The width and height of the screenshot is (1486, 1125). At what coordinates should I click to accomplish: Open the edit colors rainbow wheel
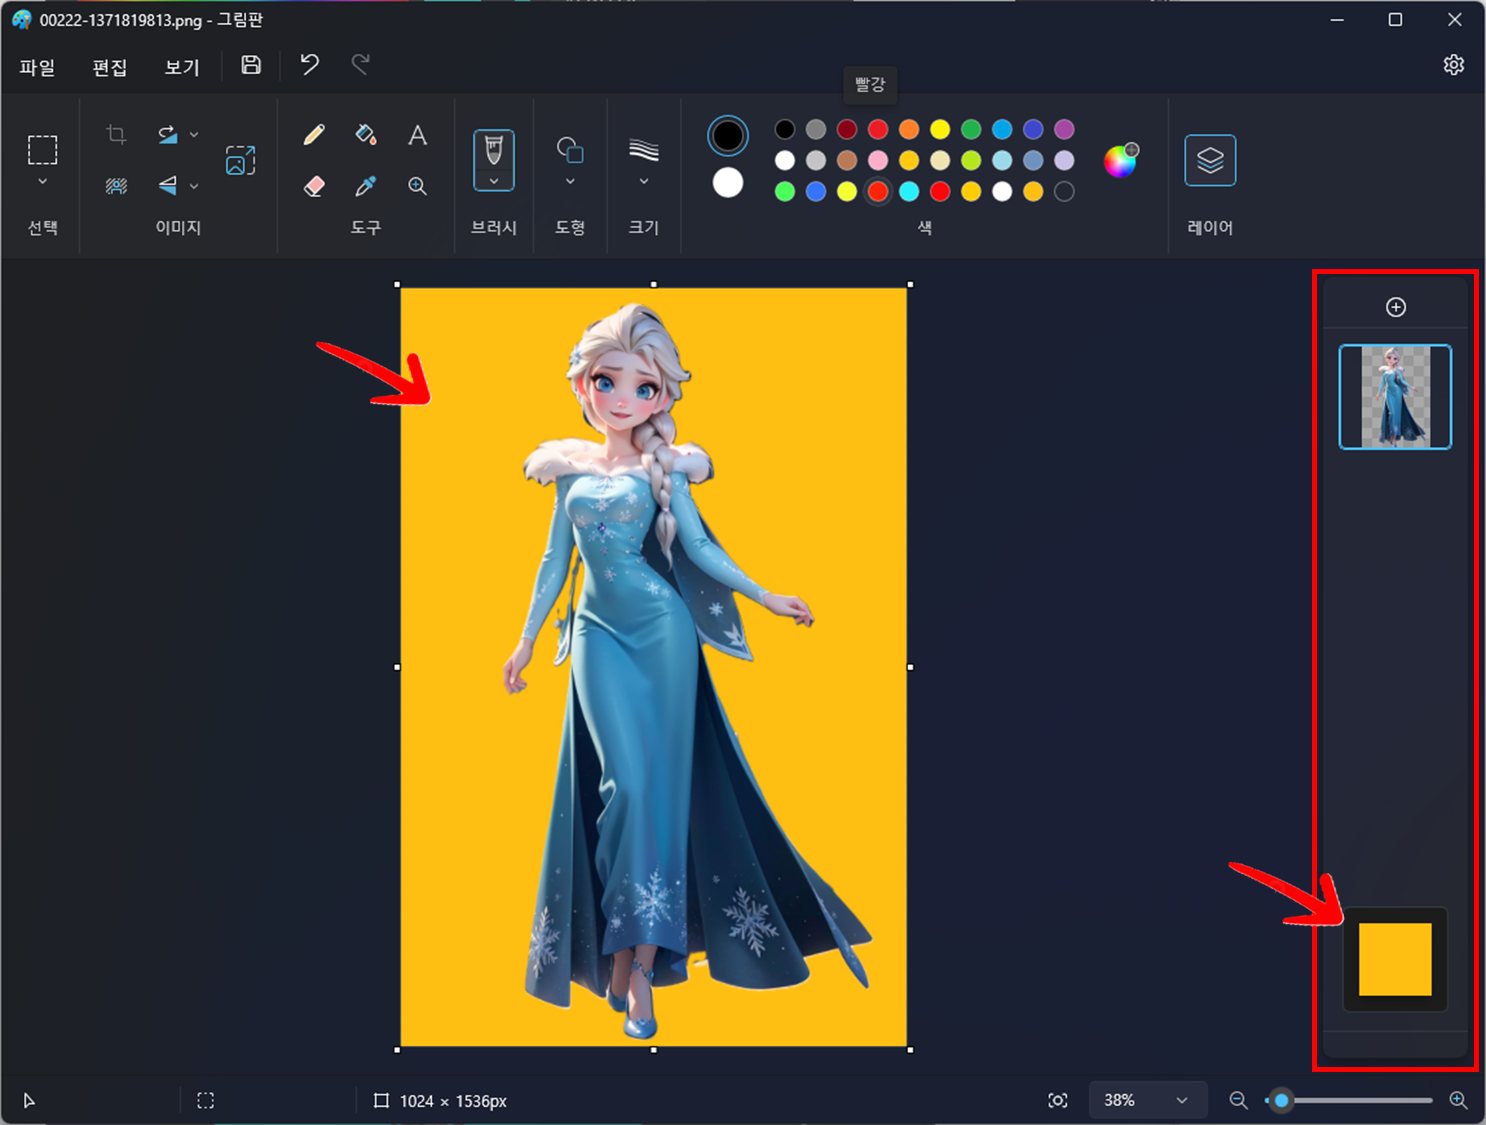click(x=1121, y=160)
